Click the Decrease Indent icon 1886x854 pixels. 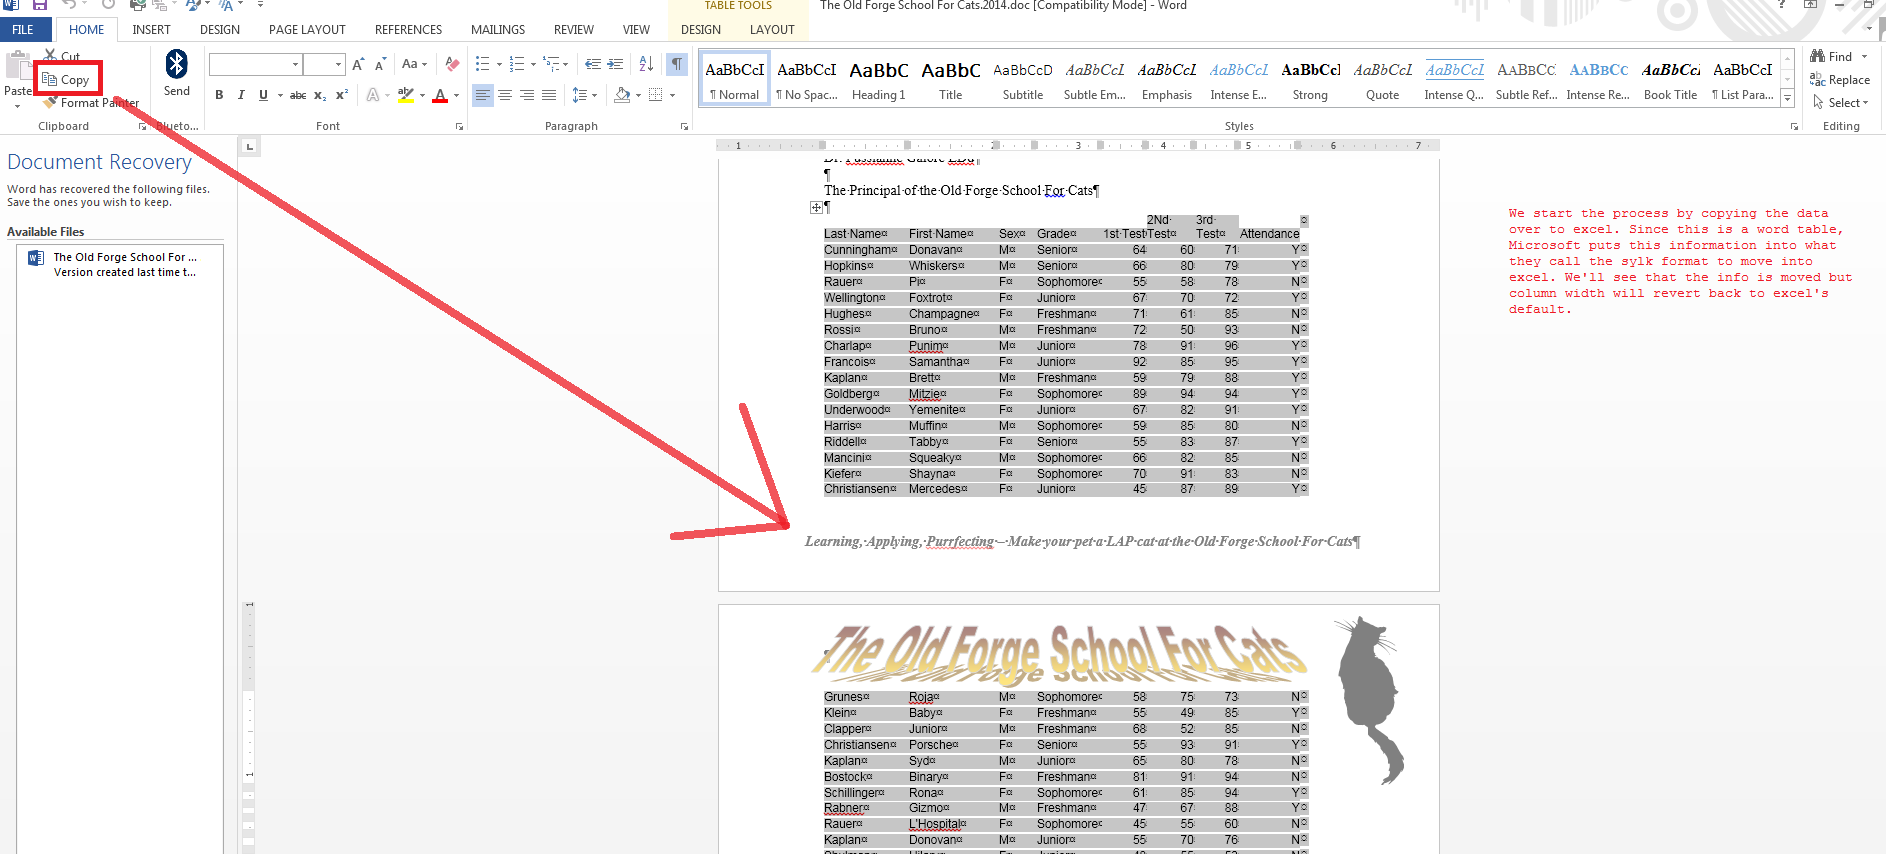click(x=593, y=65)
